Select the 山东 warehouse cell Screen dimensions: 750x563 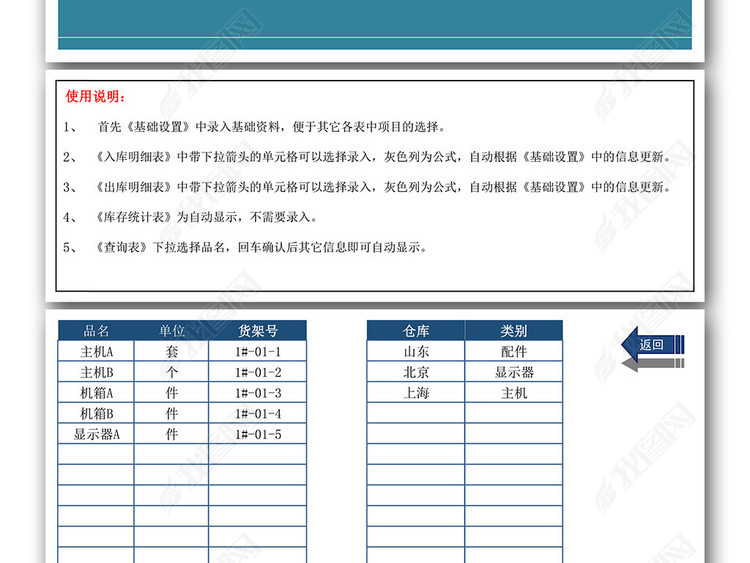[x=416, y=352]
